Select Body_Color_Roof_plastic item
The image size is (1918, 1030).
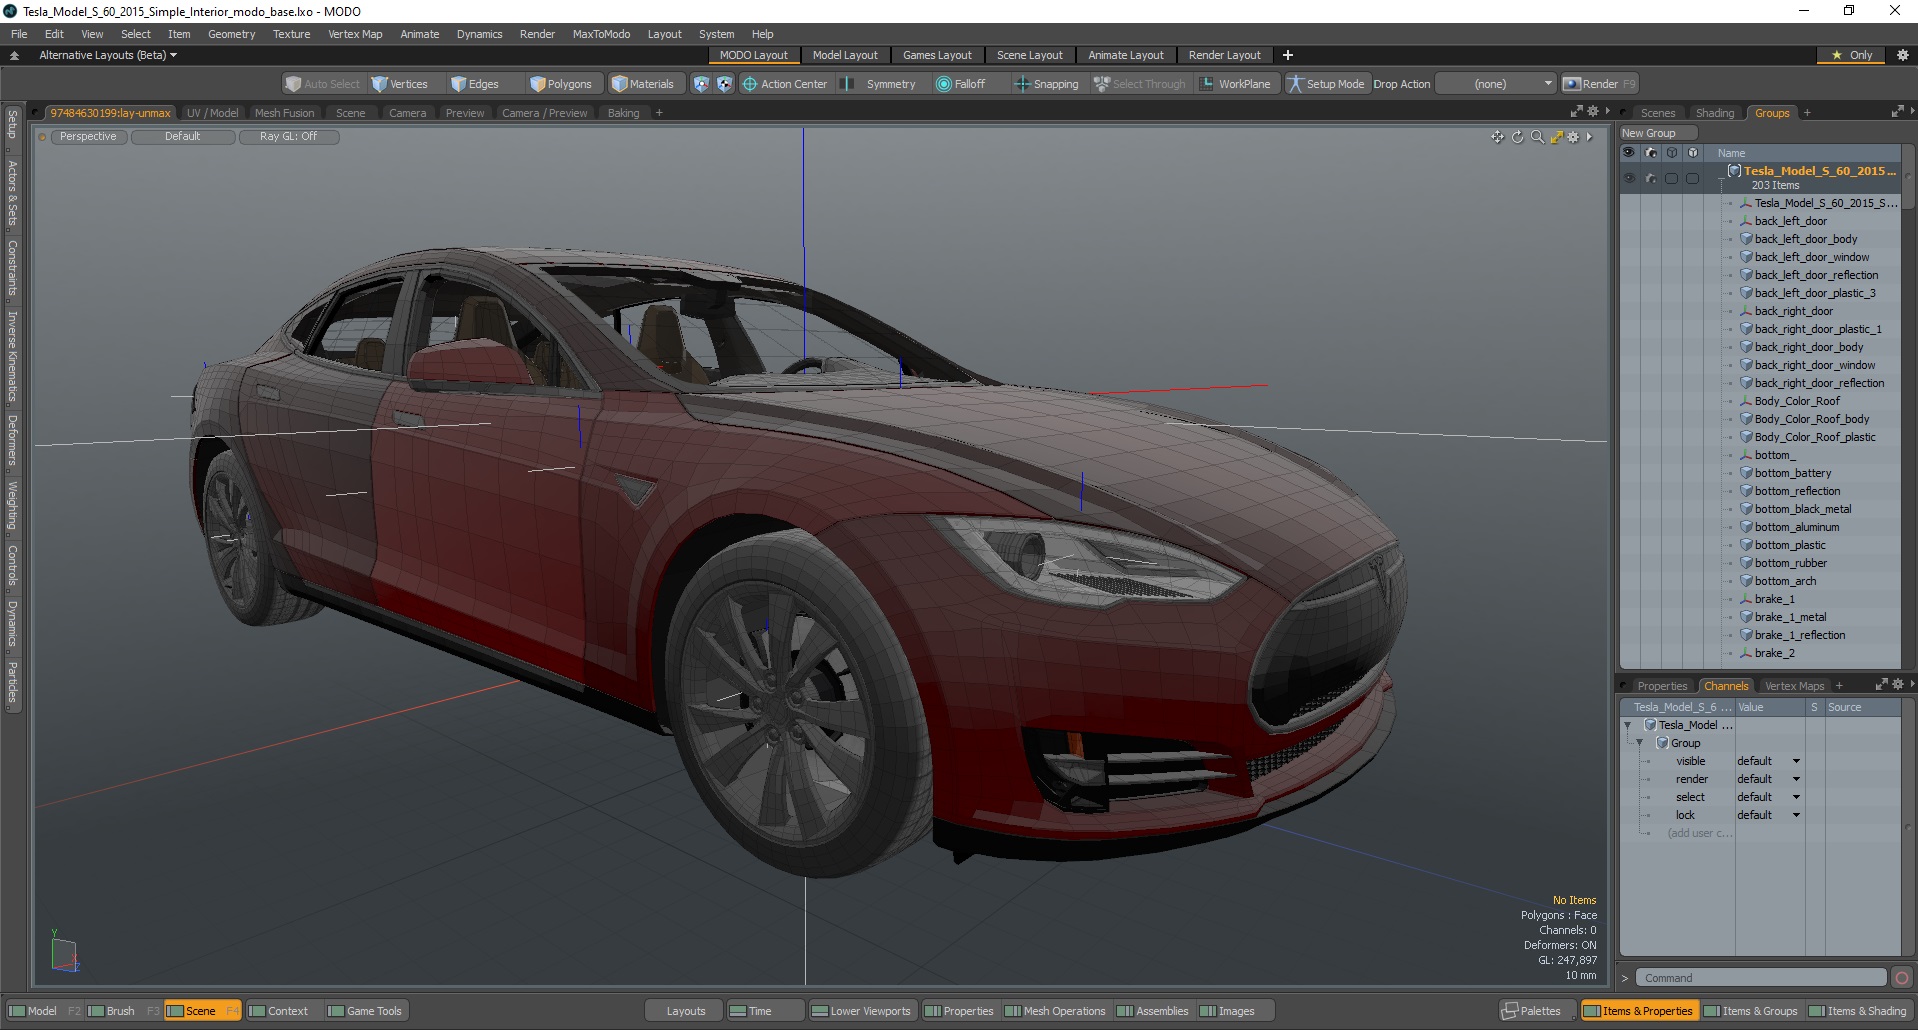coord(1815,437)
